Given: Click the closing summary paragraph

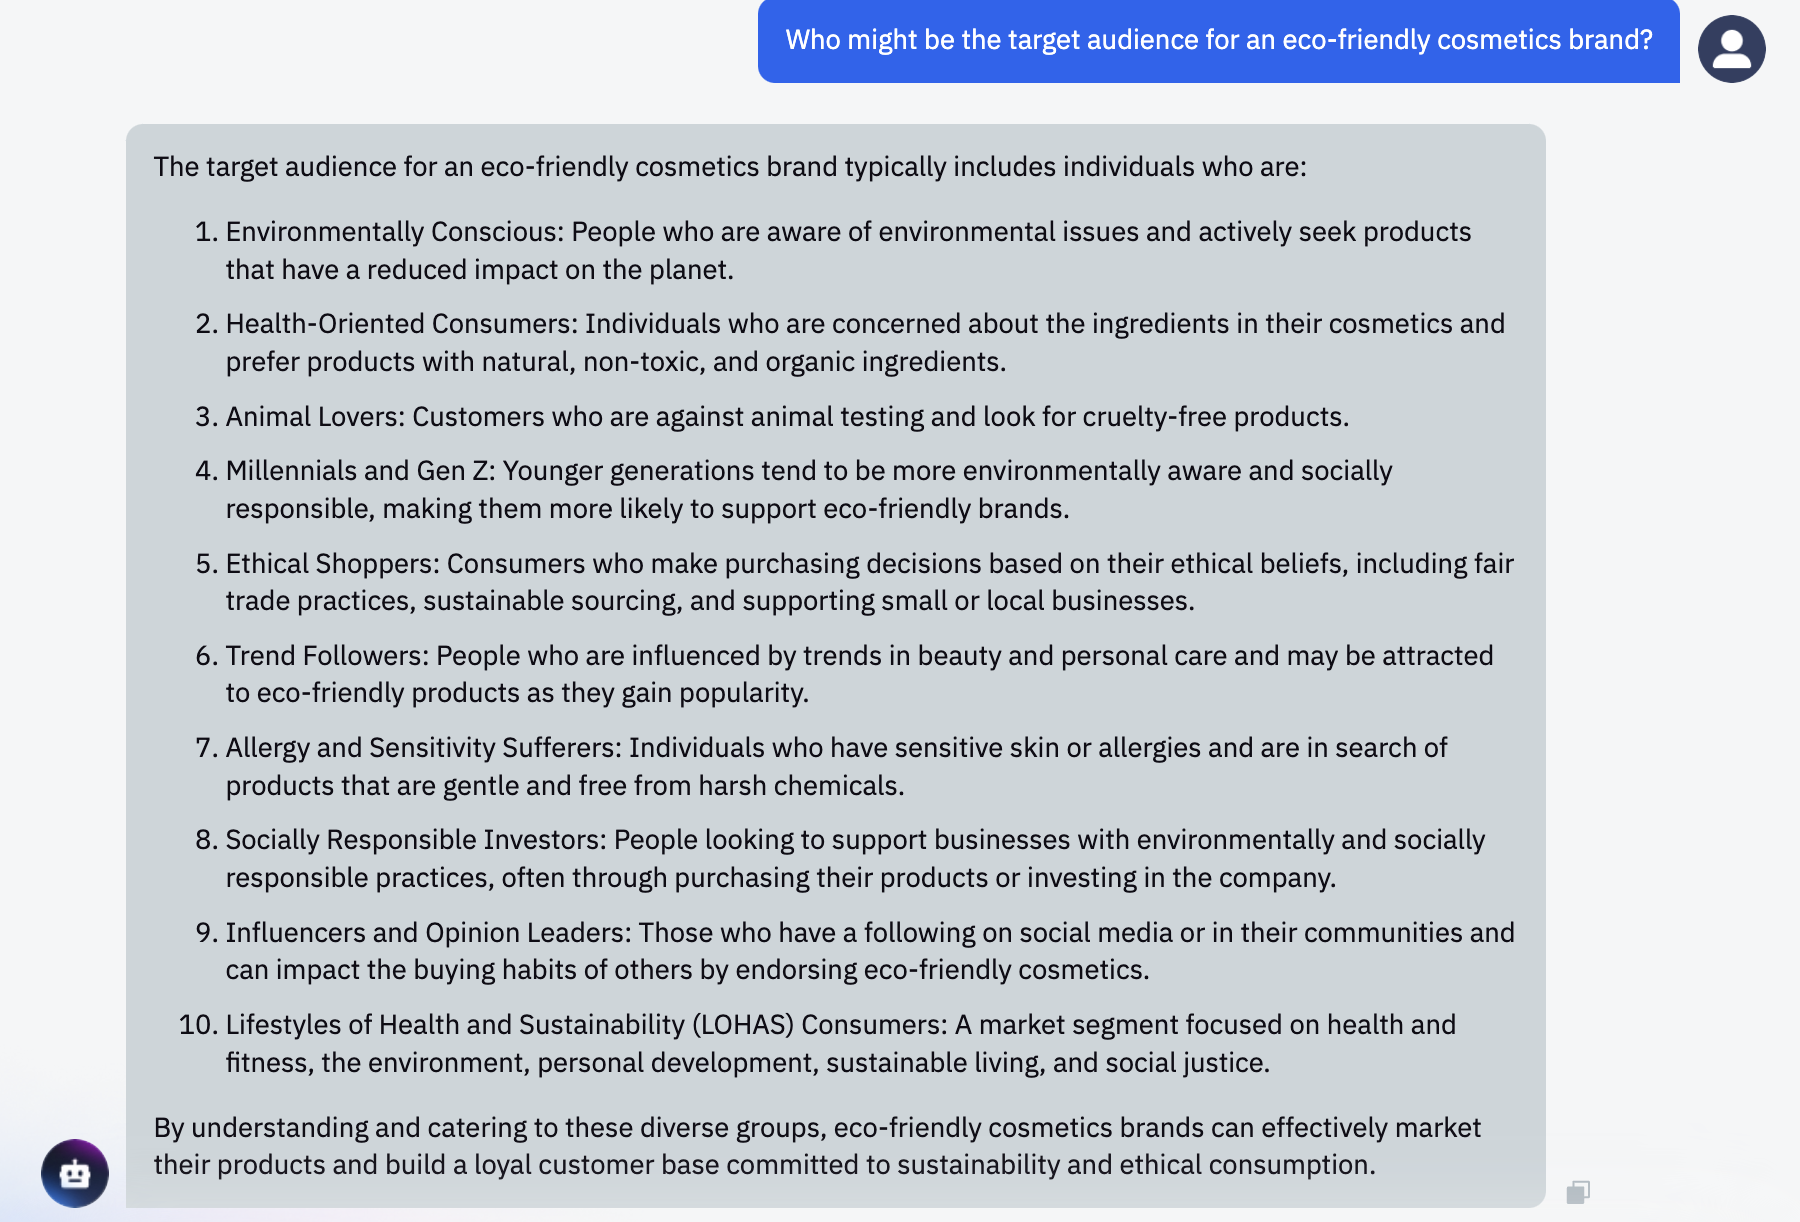Looking at the screenshot, I should coord(817,1146).
